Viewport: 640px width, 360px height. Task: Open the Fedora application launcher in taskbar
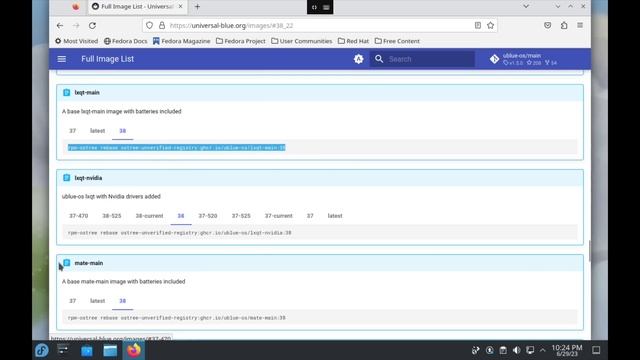pyautogui.click(x=41, y=351)
